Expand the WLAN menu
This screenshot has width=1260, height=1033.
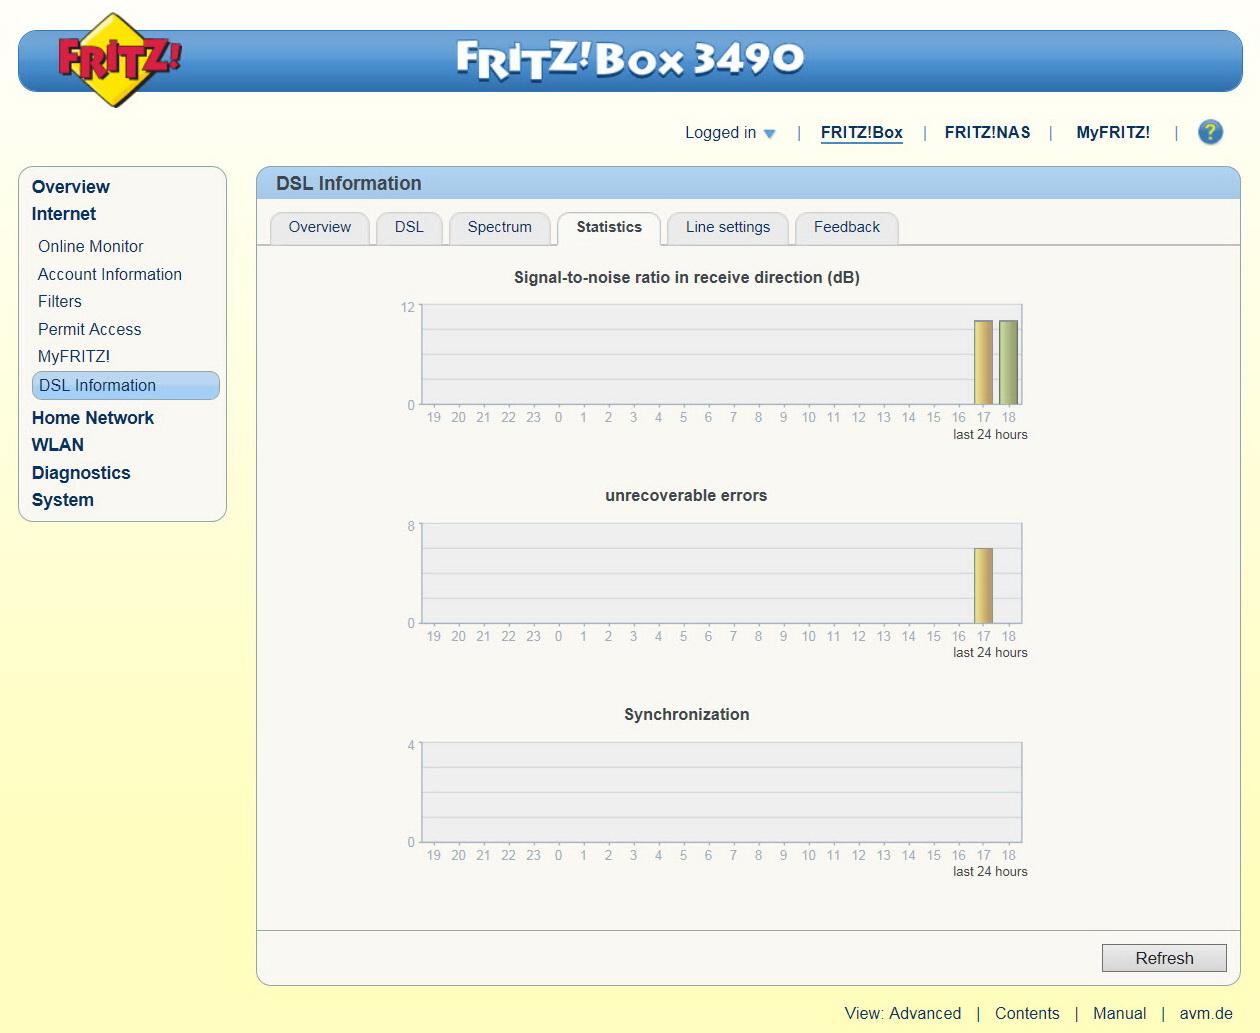pyautogui.click(x=58, y=445)
